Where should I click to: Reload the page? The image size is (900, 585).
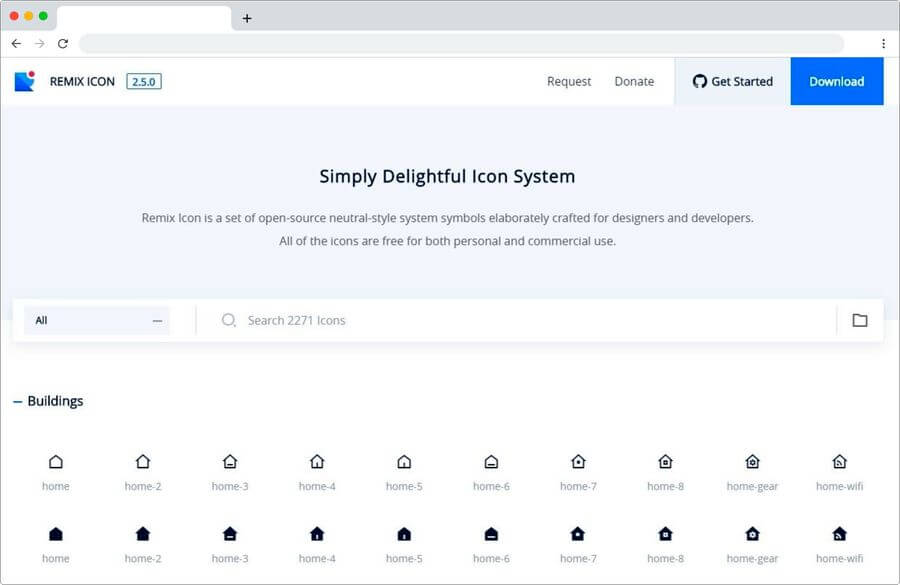pos(63,44)
